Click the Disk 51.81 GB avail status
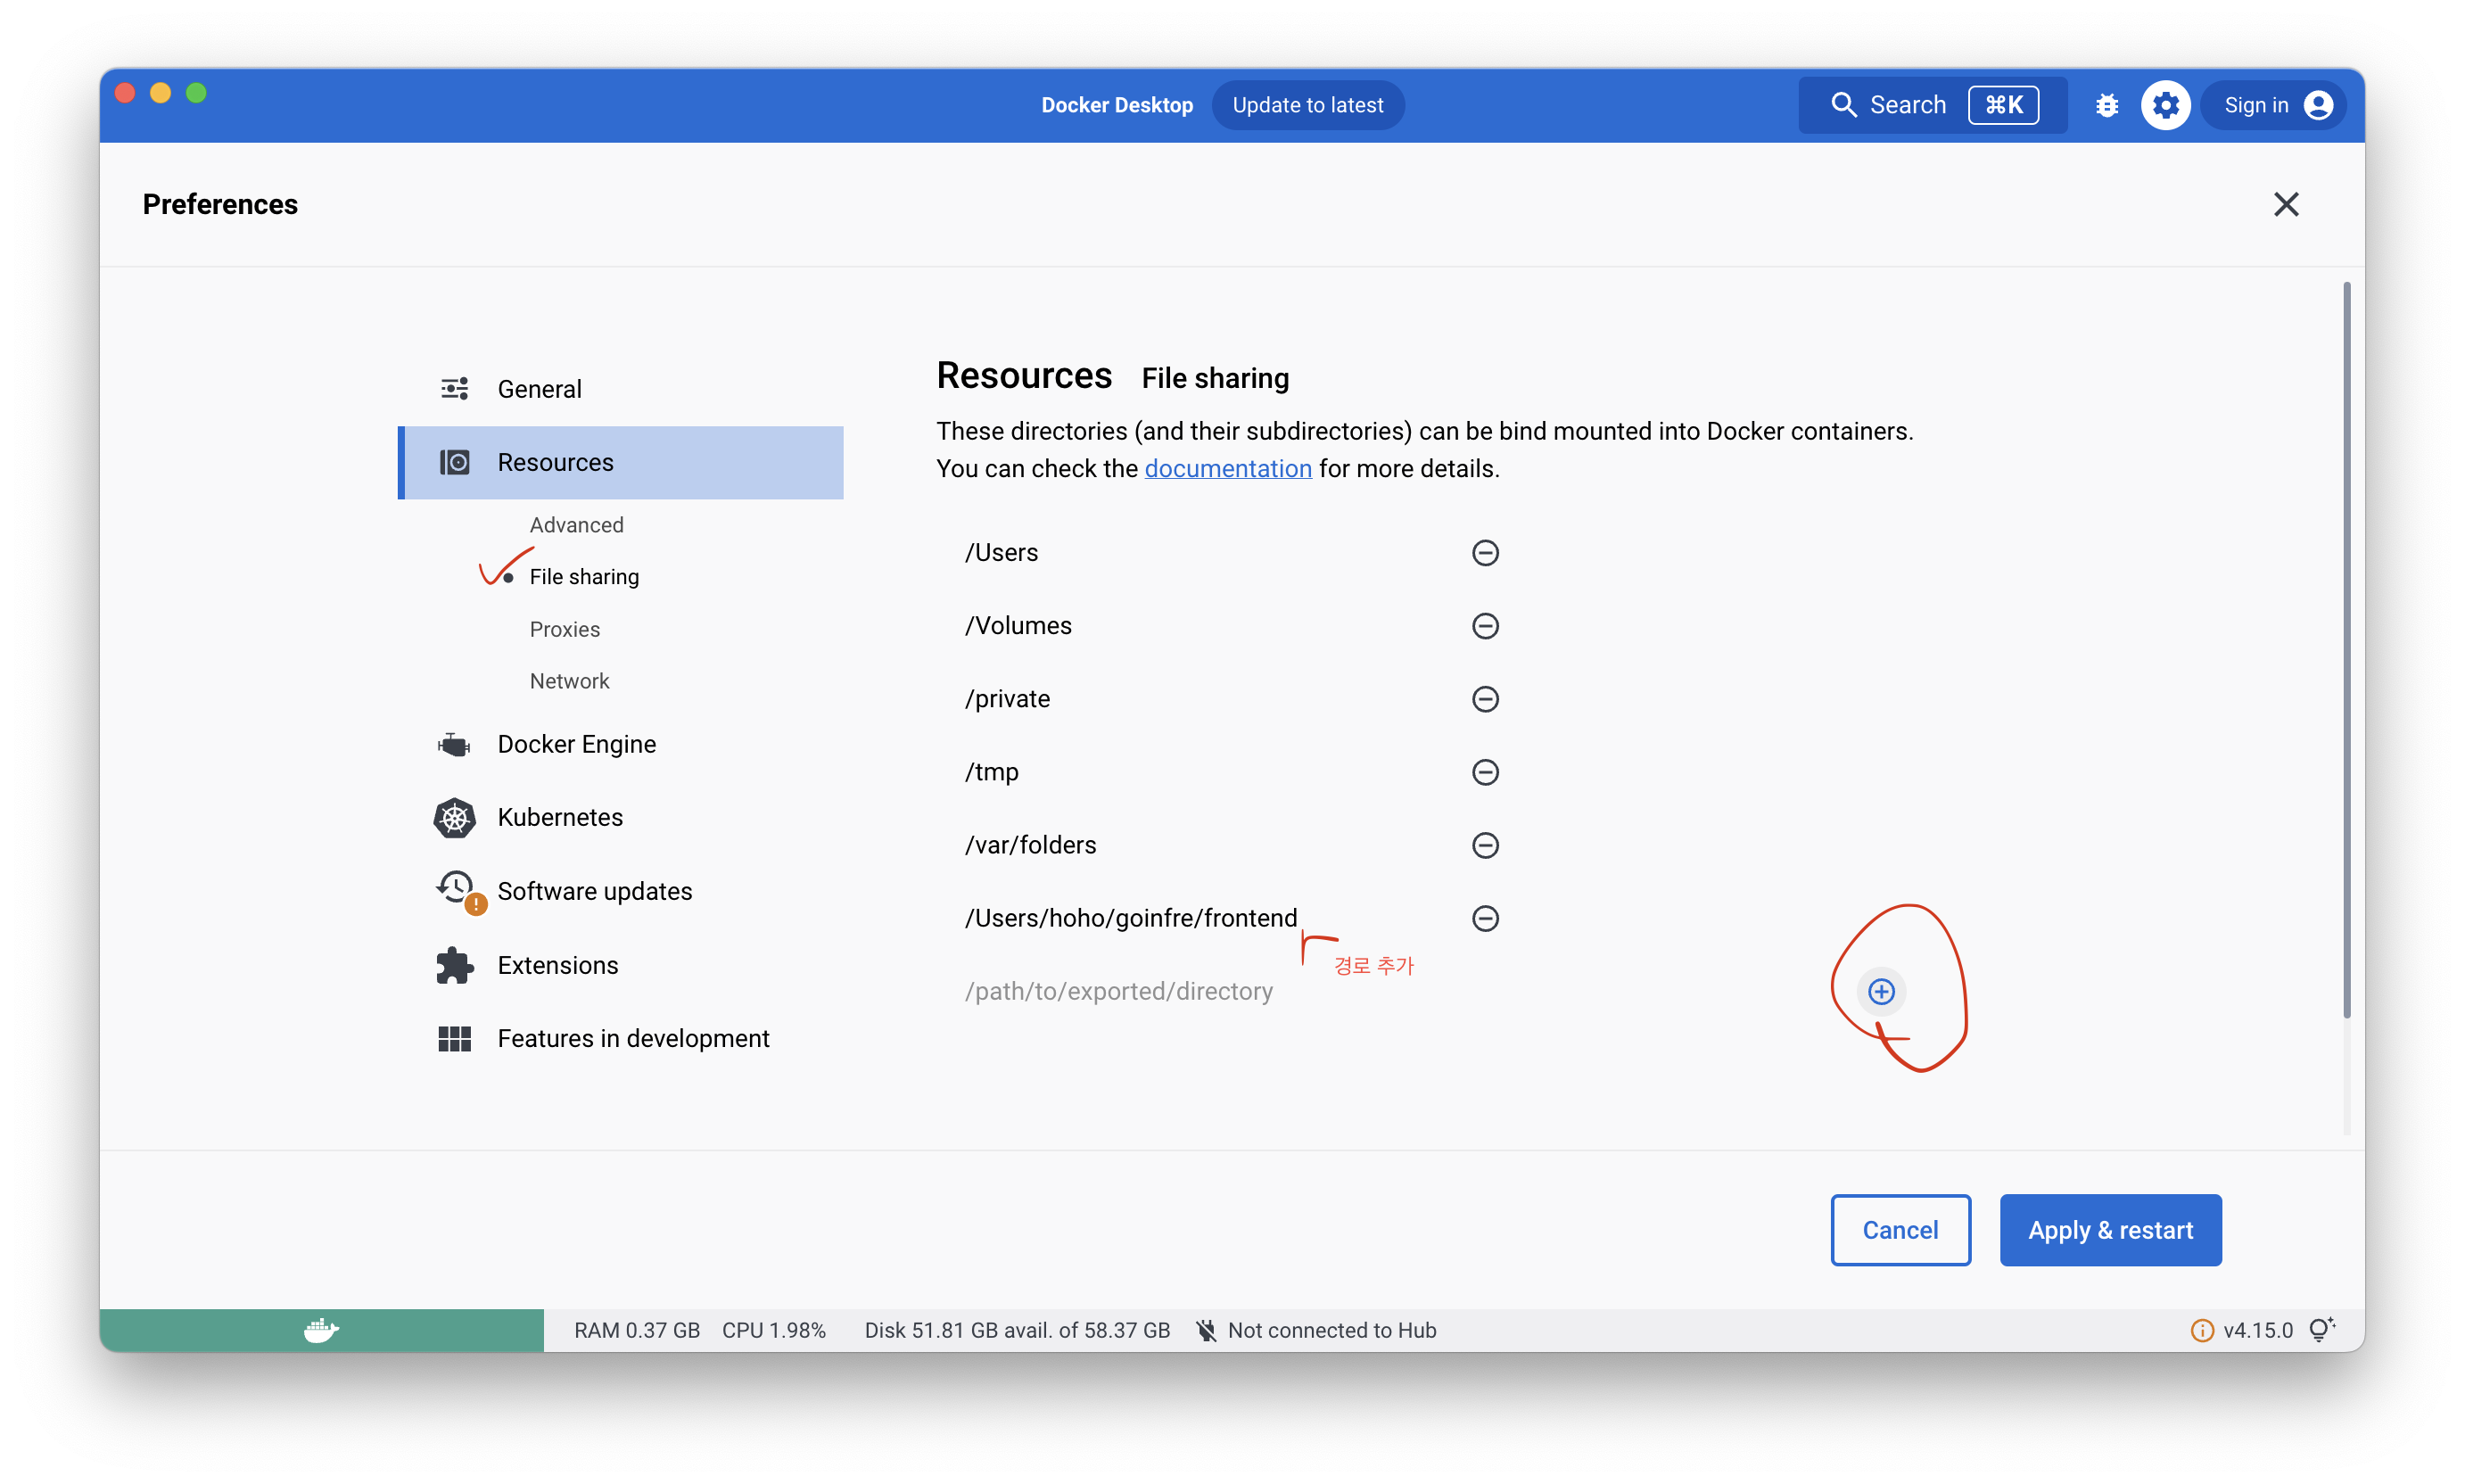Viewport: 2465px width, 1484px height. tap(1017, 1330)
